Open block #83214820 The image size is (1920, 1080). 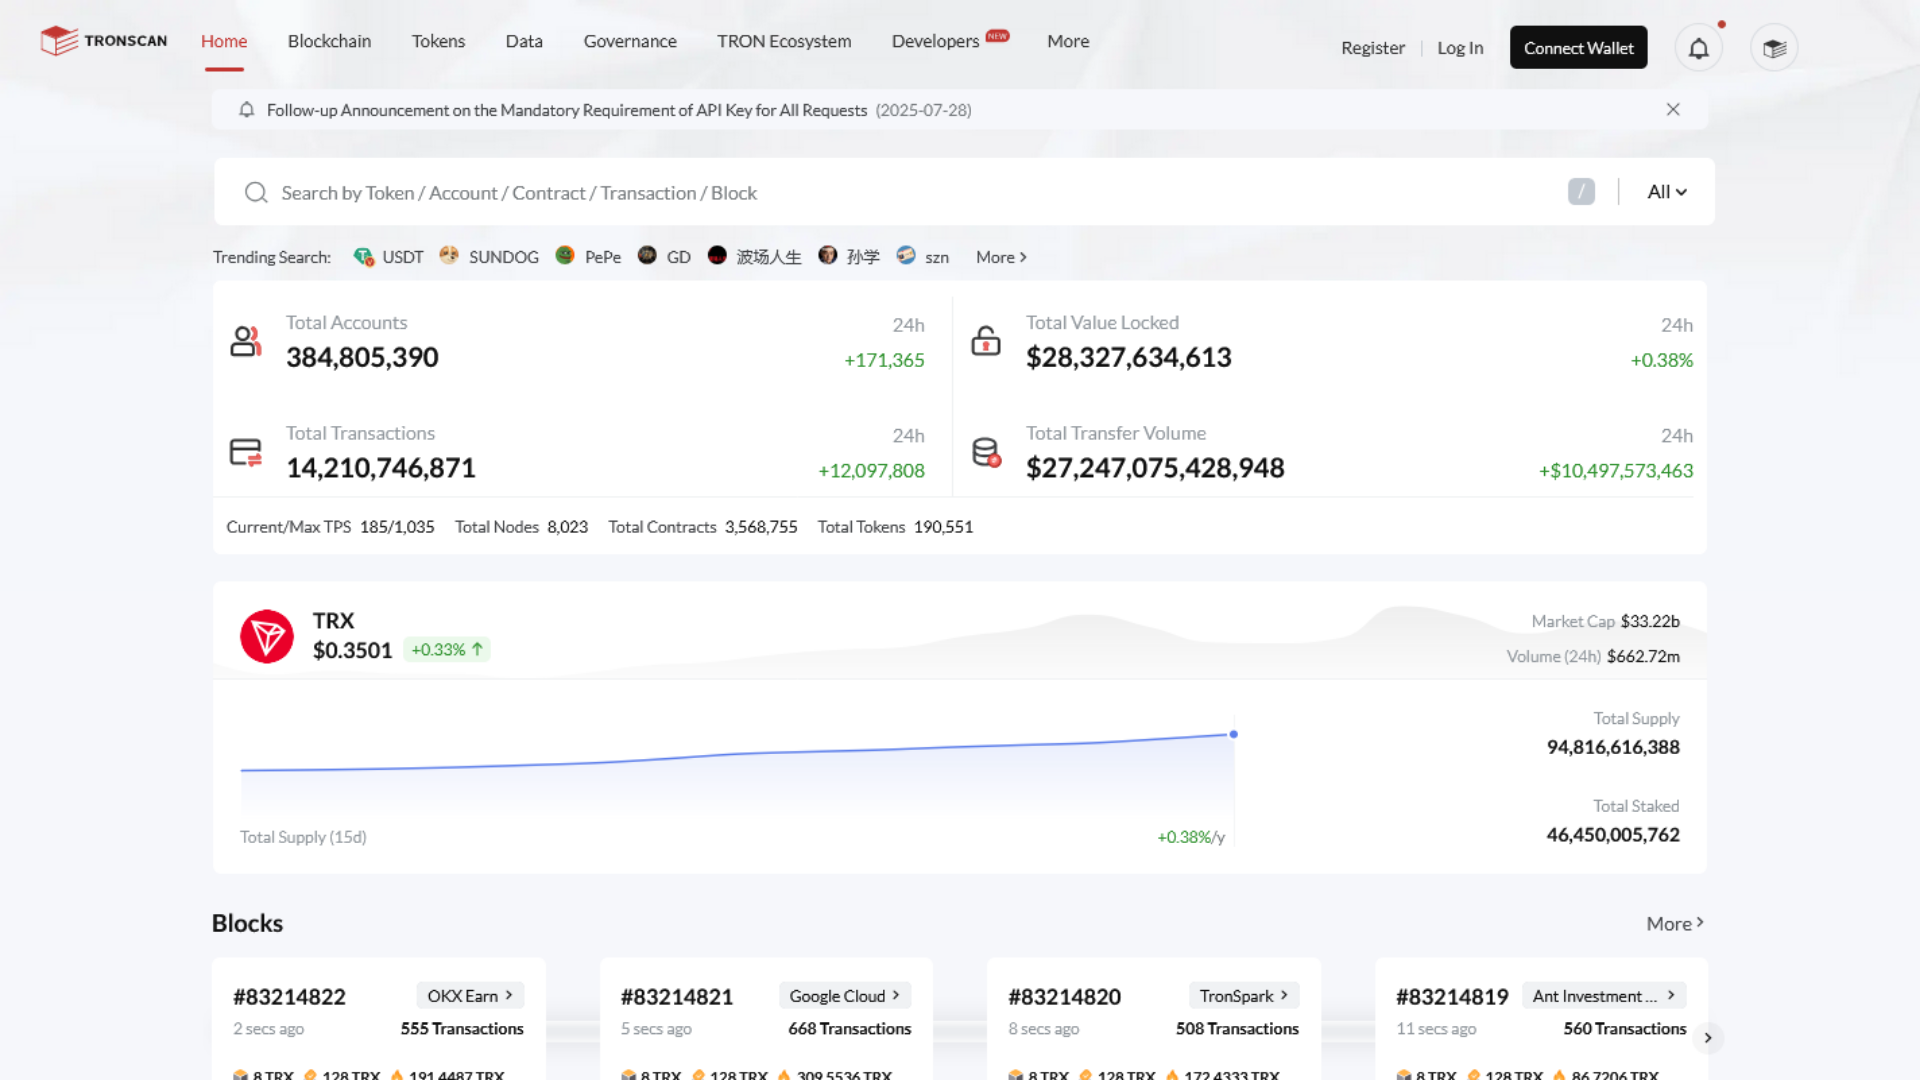1064,997
